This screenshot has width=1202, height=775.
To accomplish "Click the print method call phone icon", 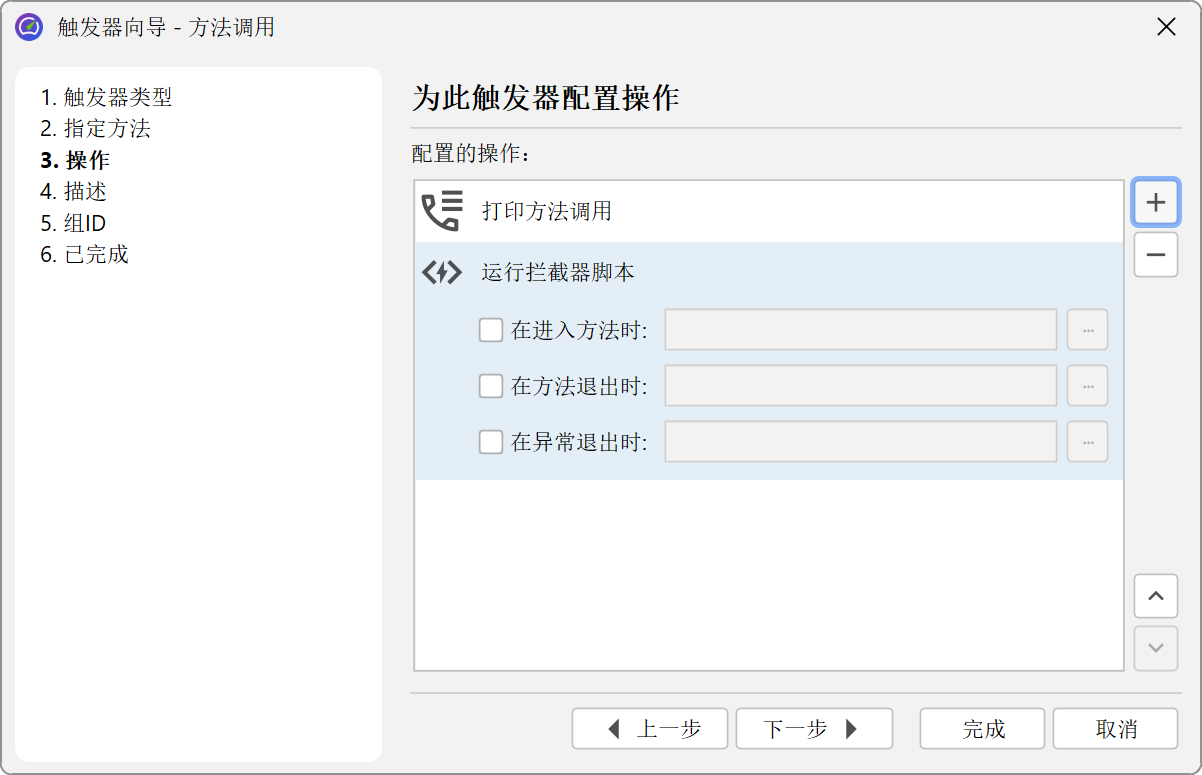I will 442,211.
